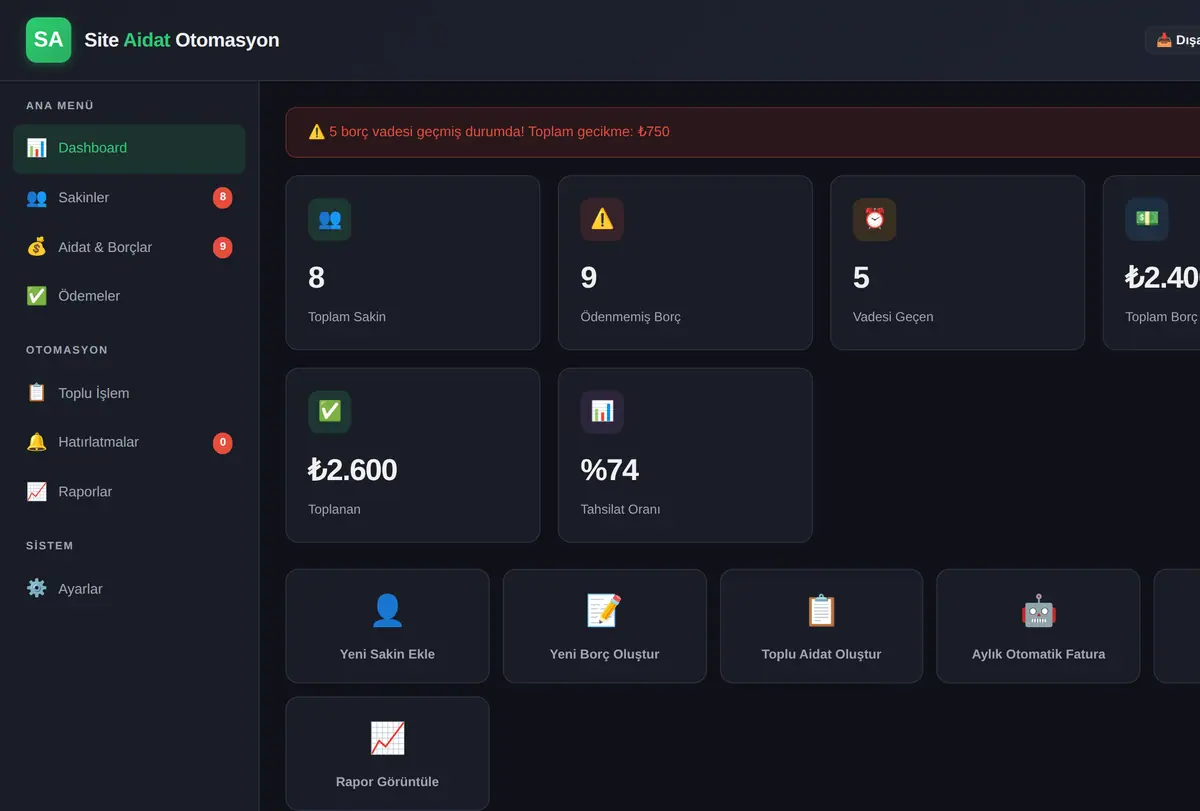The image size is (1200, 811).
Task: Click the Yeni Sakin Ekle button
Action: [x=387, y=626]
